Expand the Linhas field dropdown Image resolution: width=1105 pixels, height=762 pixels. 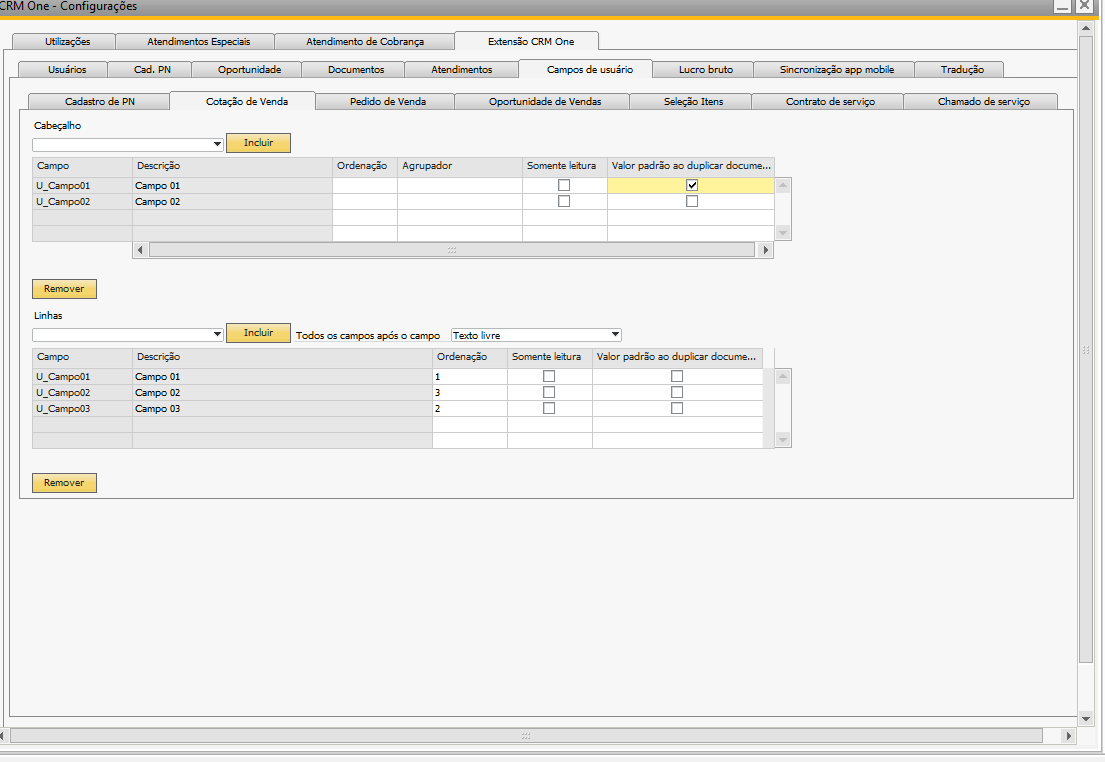[x=217, y=335]
